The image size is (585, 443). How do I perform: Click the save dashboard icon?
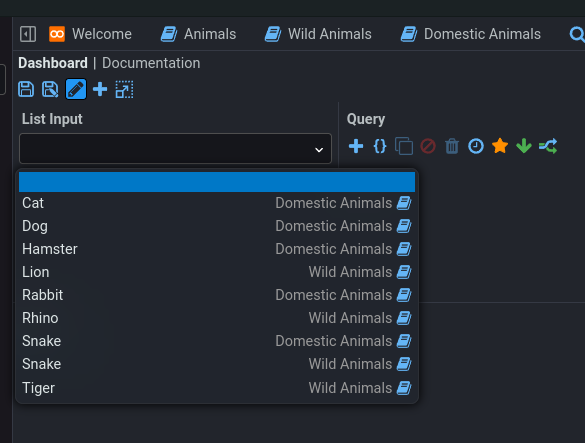[x=26, y=90]
